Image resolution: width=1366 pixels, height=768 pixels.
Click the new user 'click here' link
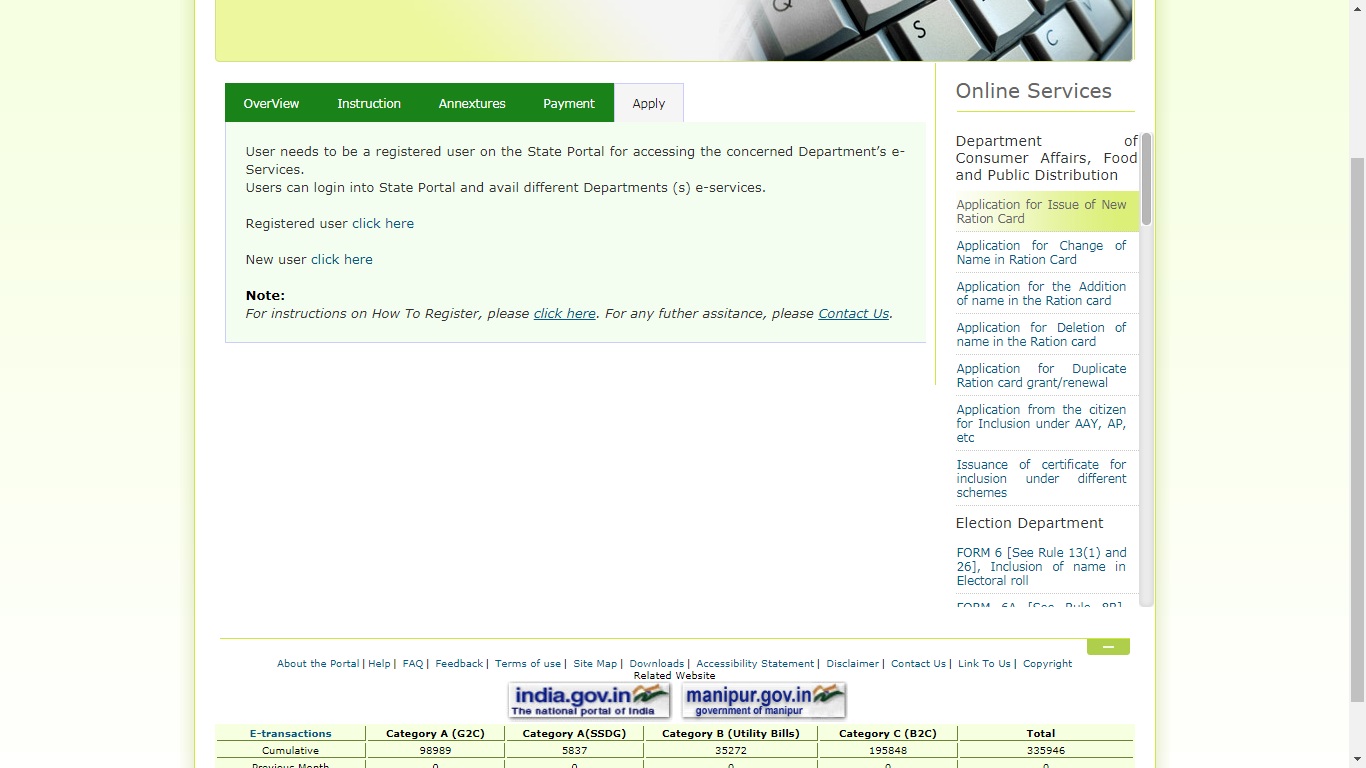coord(341,259)
